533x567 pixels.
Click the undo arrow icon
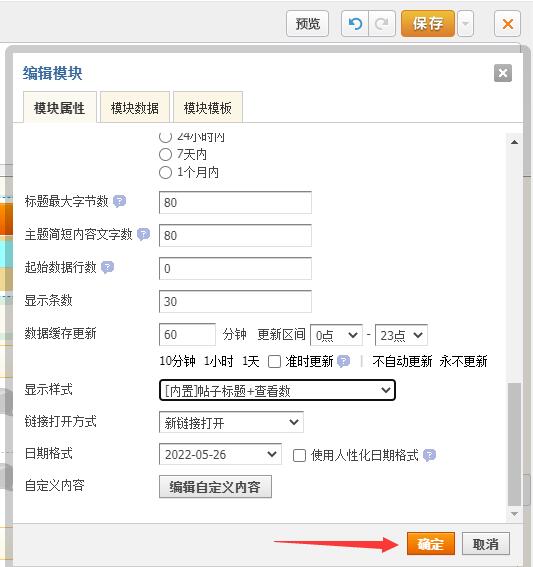(355, 24)
